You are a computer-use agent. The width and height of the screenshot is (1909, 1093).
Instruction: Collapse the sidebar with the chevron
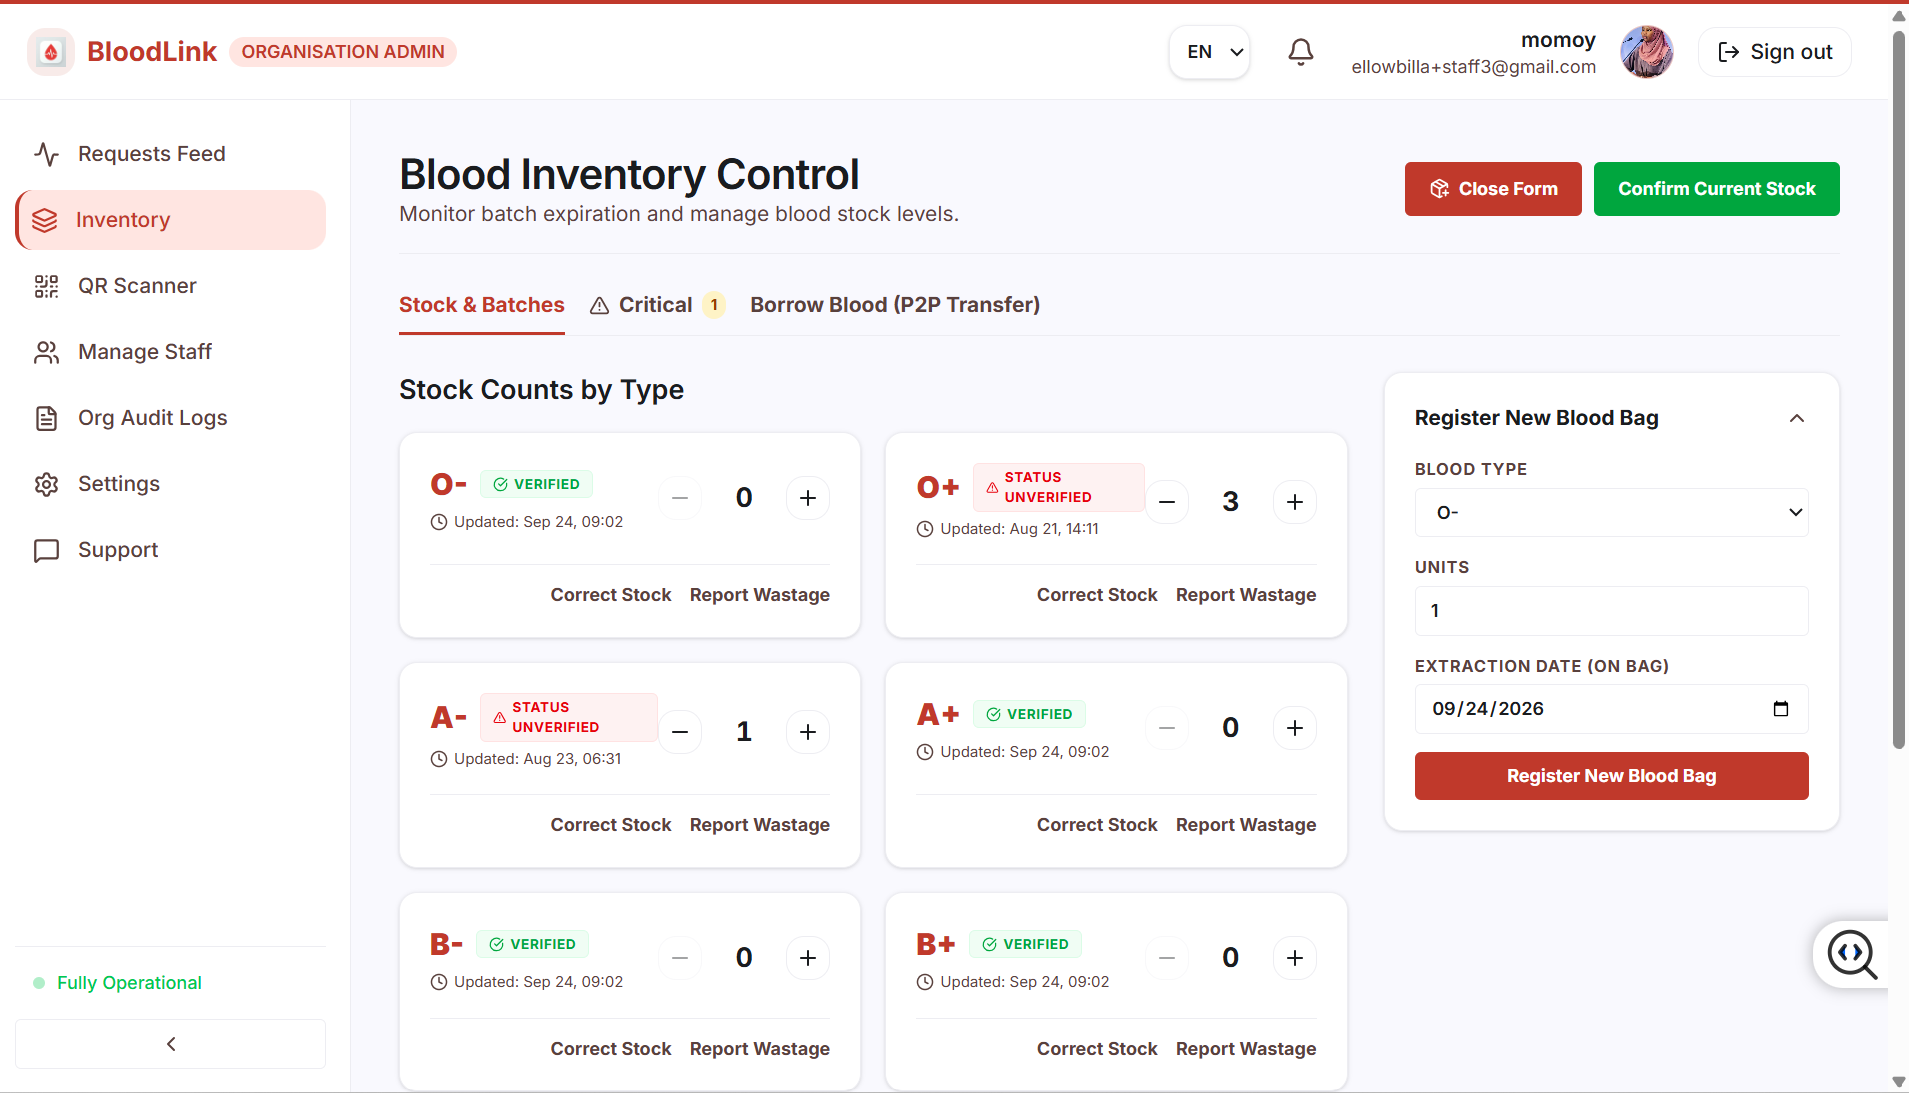click(x=170, y=1044)
